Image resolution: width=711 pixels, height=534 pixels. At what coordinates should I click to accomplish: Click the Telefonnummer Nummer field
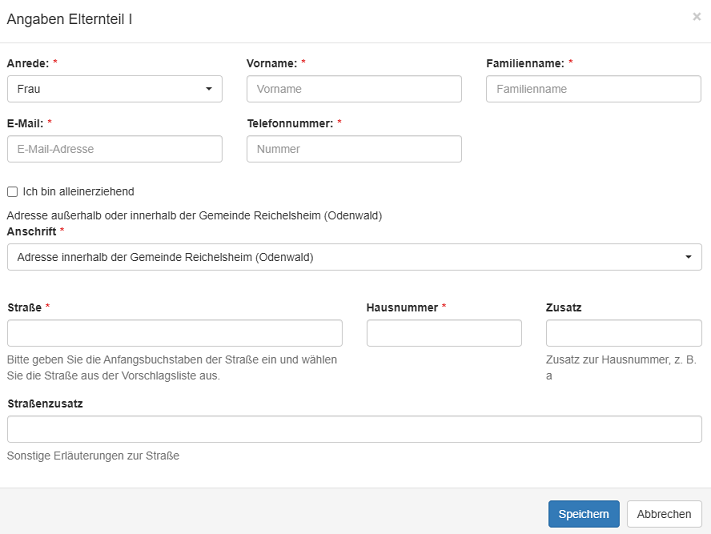[x=354, y=149]
